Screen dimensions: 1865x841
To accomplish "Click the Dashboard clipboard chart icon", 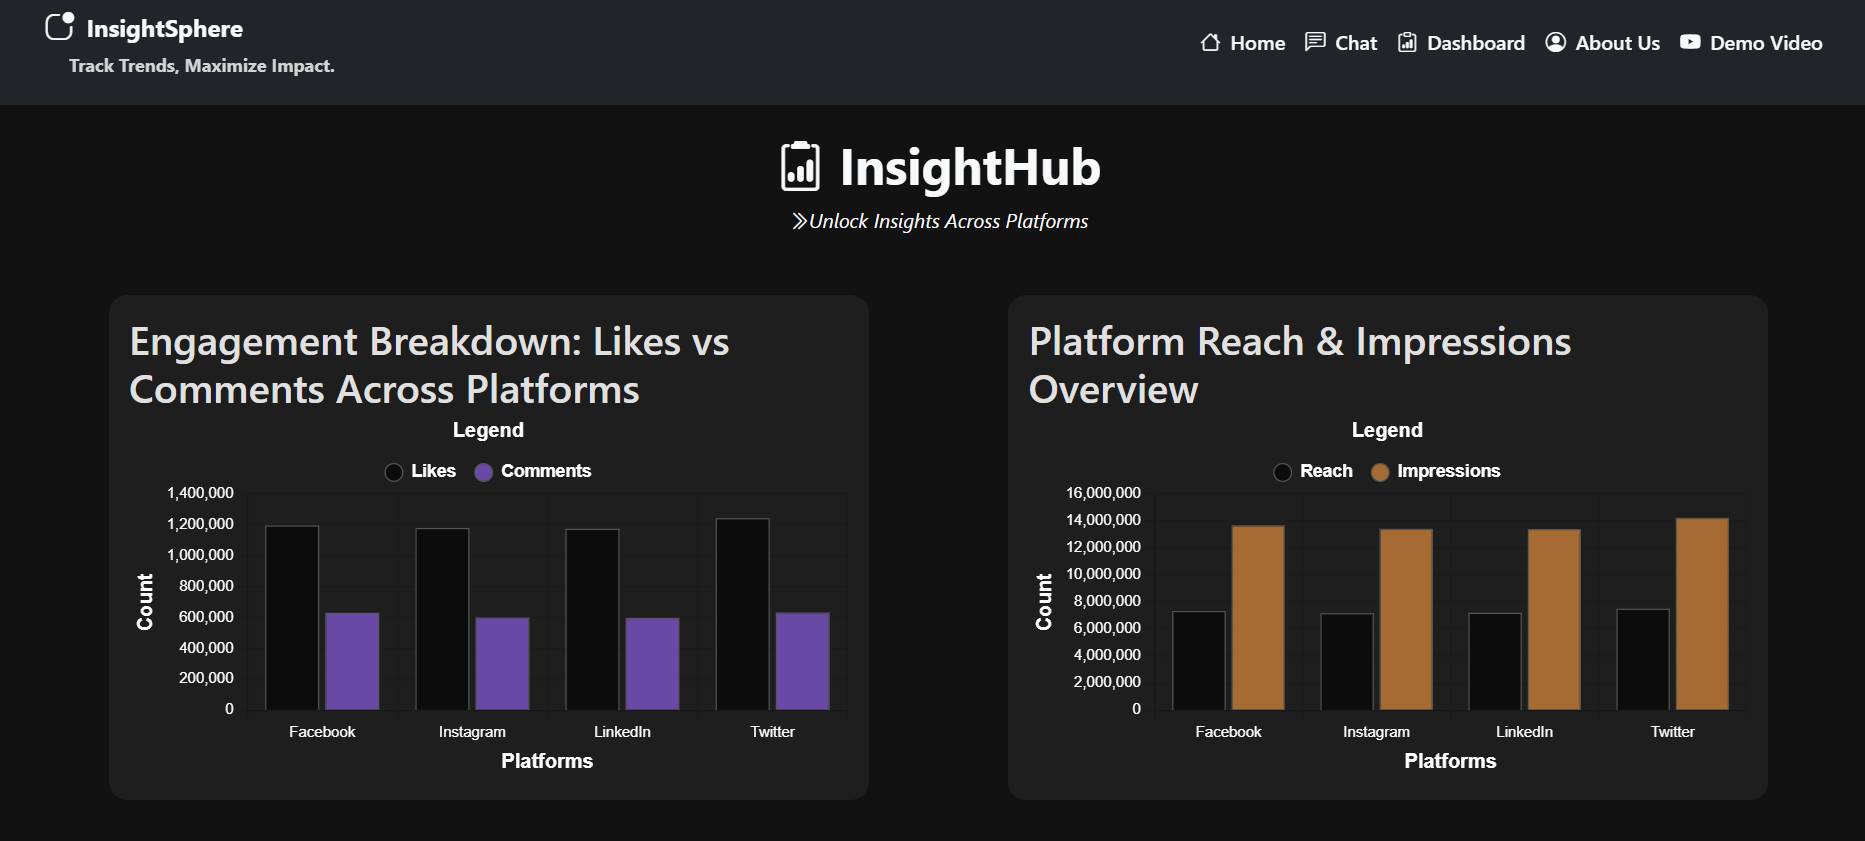I will pyautogui.click(x=1407, y=42).
